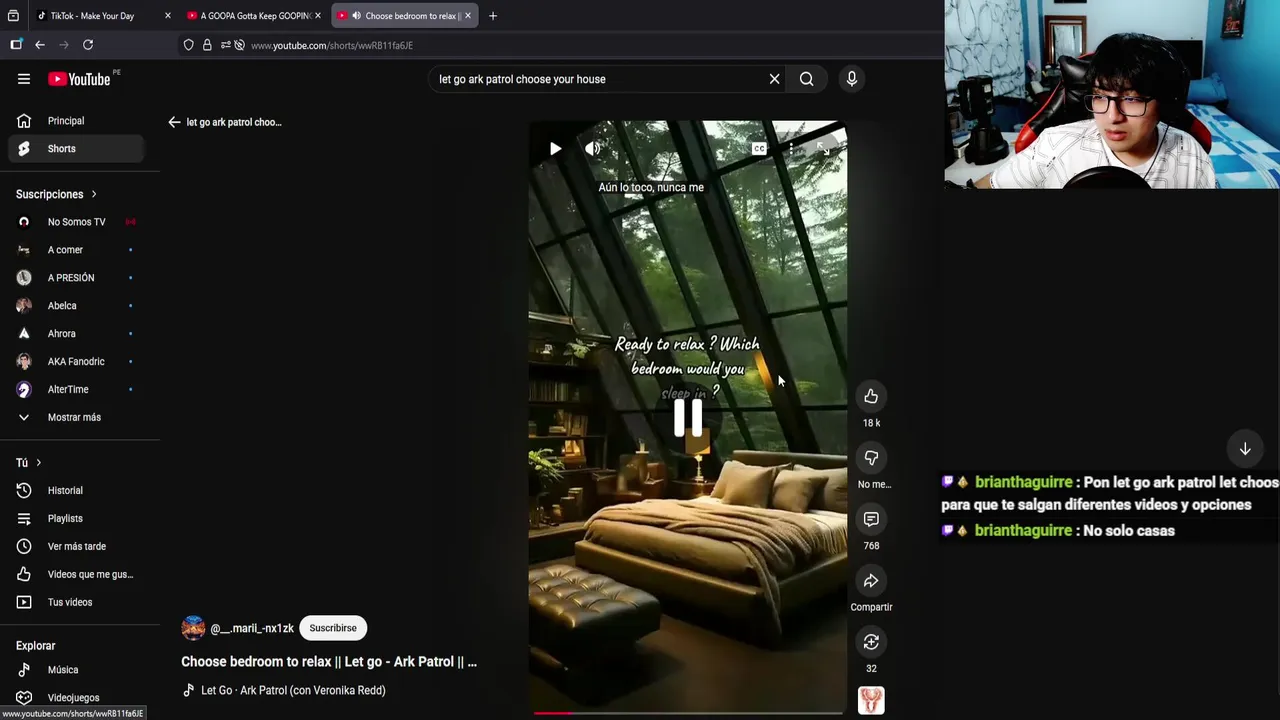This screenshot has height=720, width=1280.
Task: Clear the search box with X
Action: [x=774, y=79]
